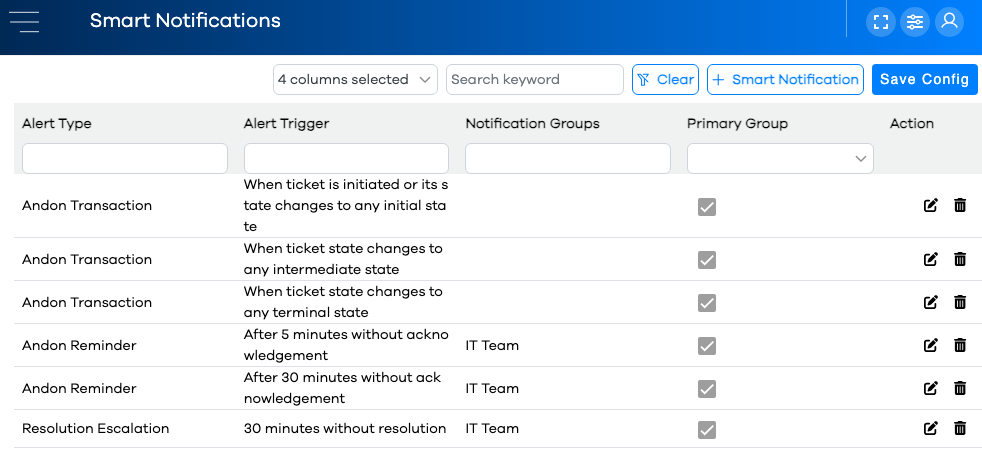Edit the intermediate state Andon Transaction row
The width and height of the screenshot is (982, 452).
click(931, 259)
